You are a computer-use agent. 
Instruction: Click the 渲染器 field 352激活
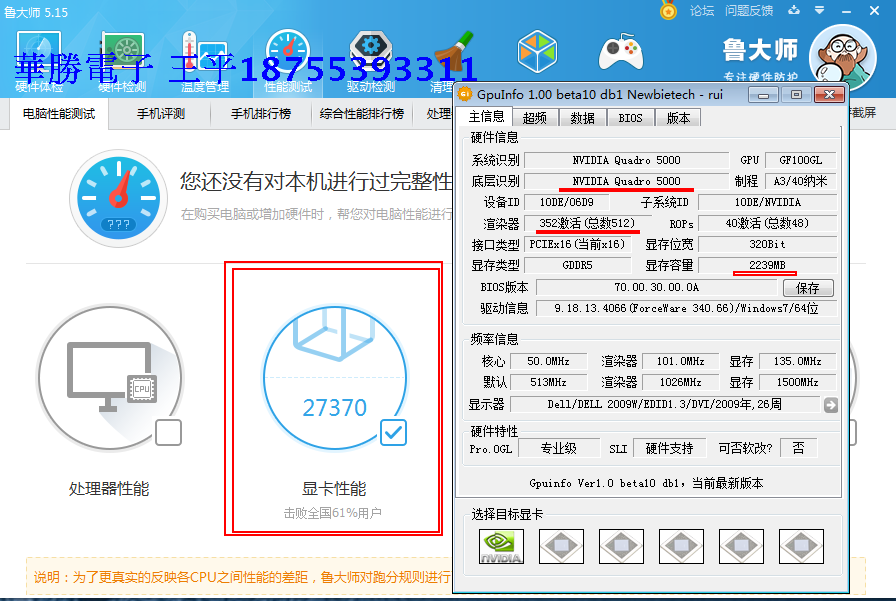point(587,223)
